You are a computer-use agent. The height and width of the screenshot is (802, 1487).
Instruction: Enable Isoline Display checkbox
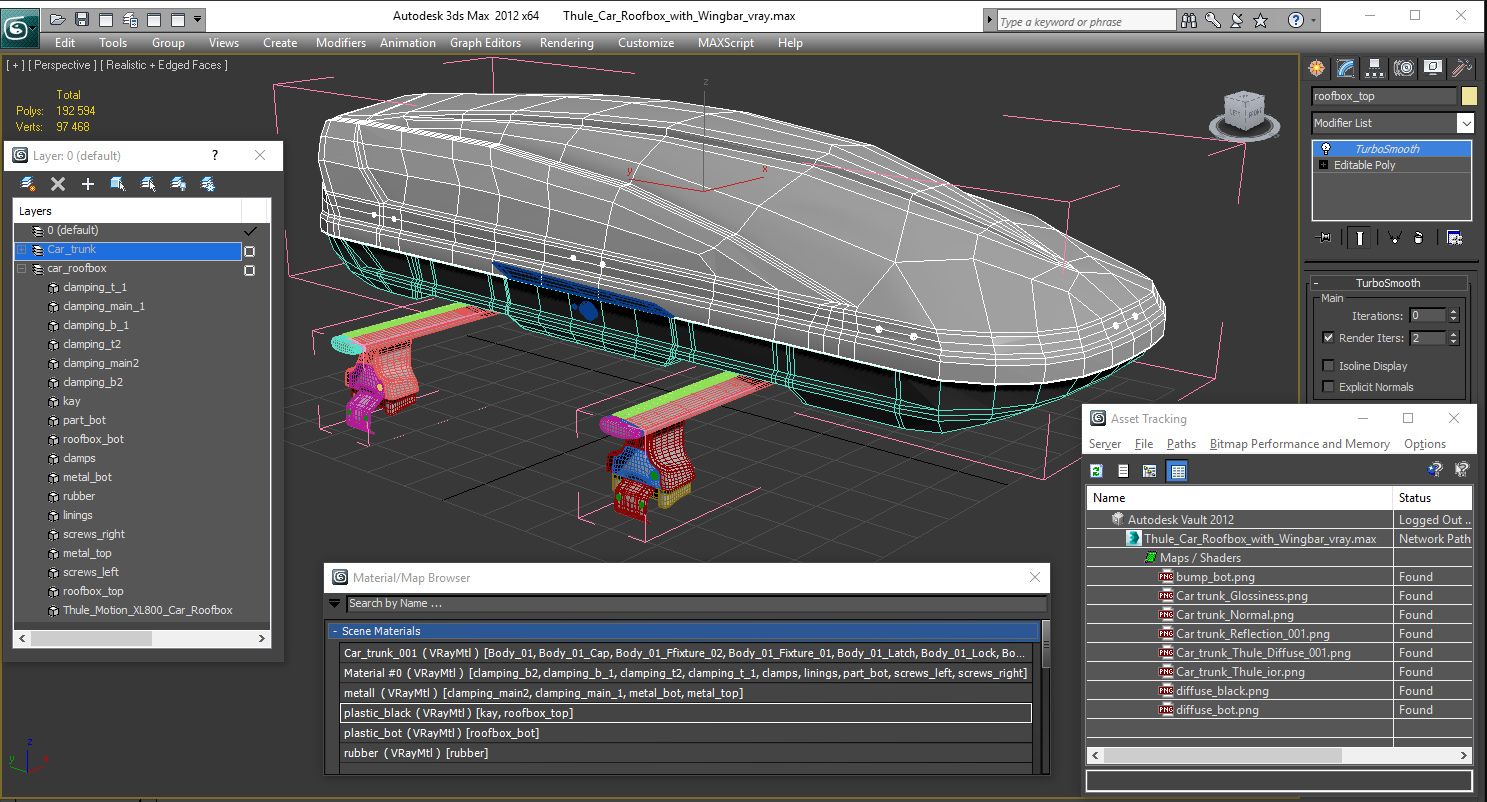click(x=1328, y=366)
